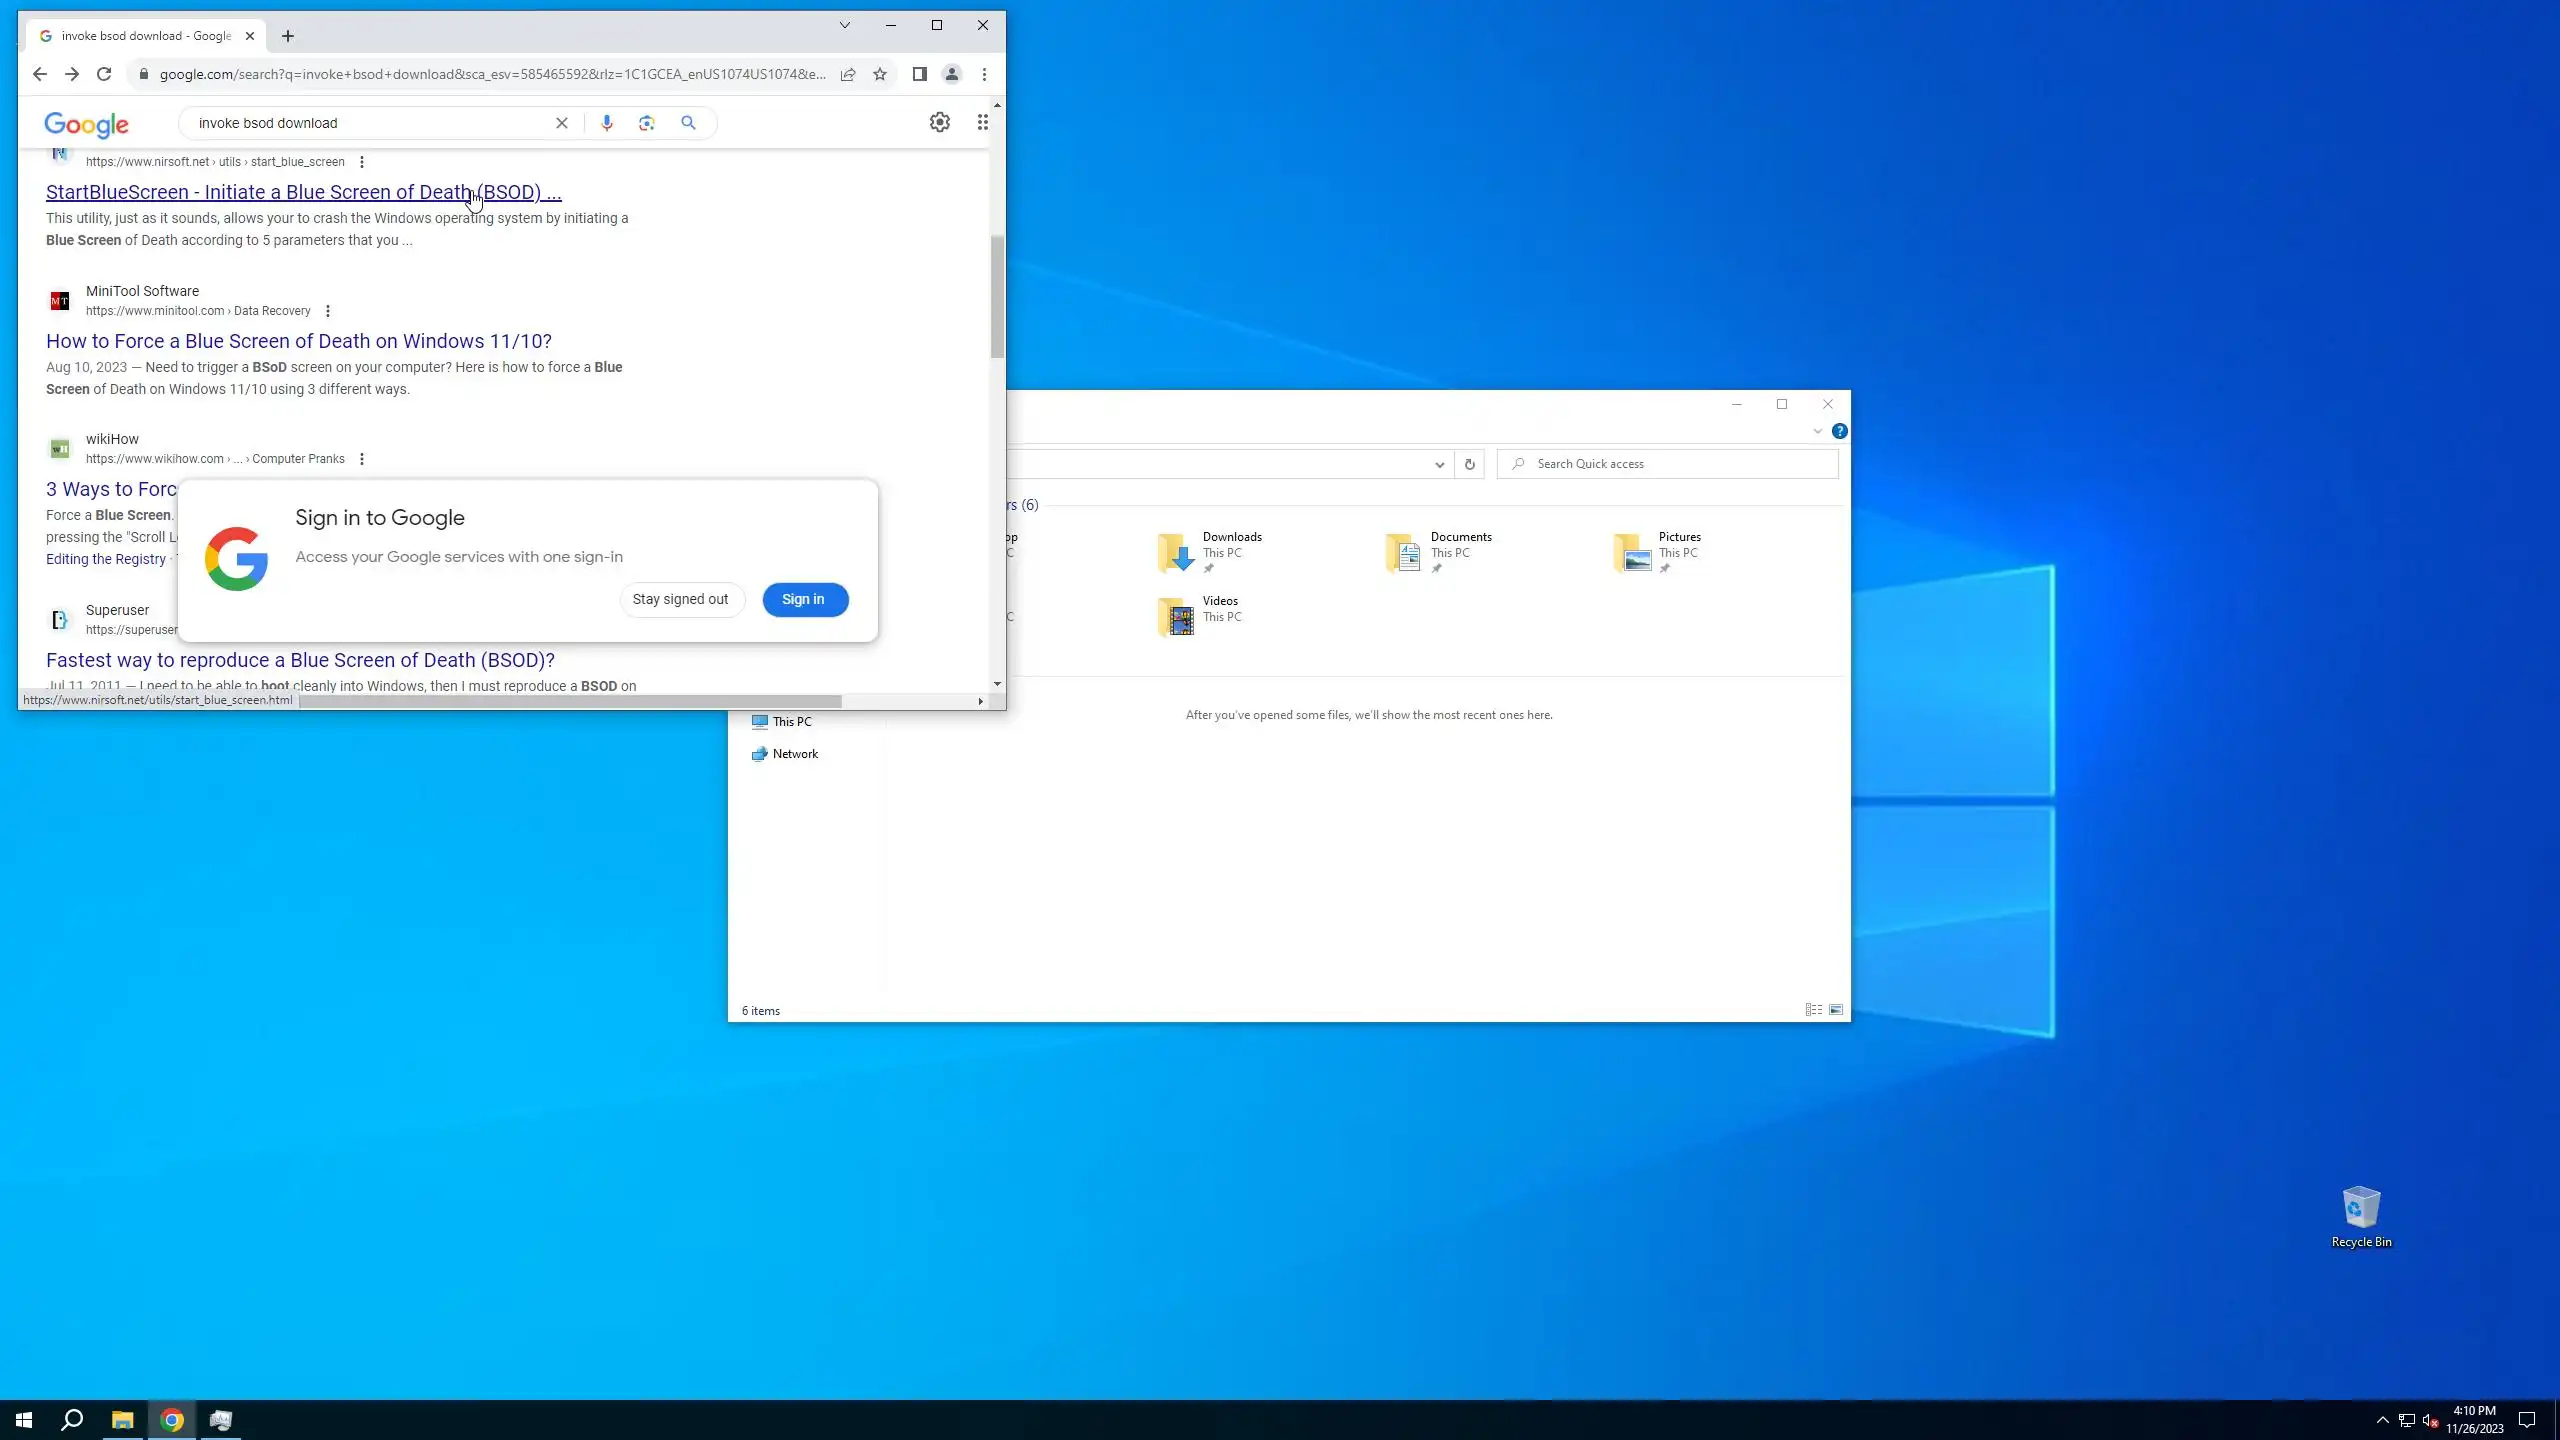Click the voice search microphone icon

(x=606, y=123)
